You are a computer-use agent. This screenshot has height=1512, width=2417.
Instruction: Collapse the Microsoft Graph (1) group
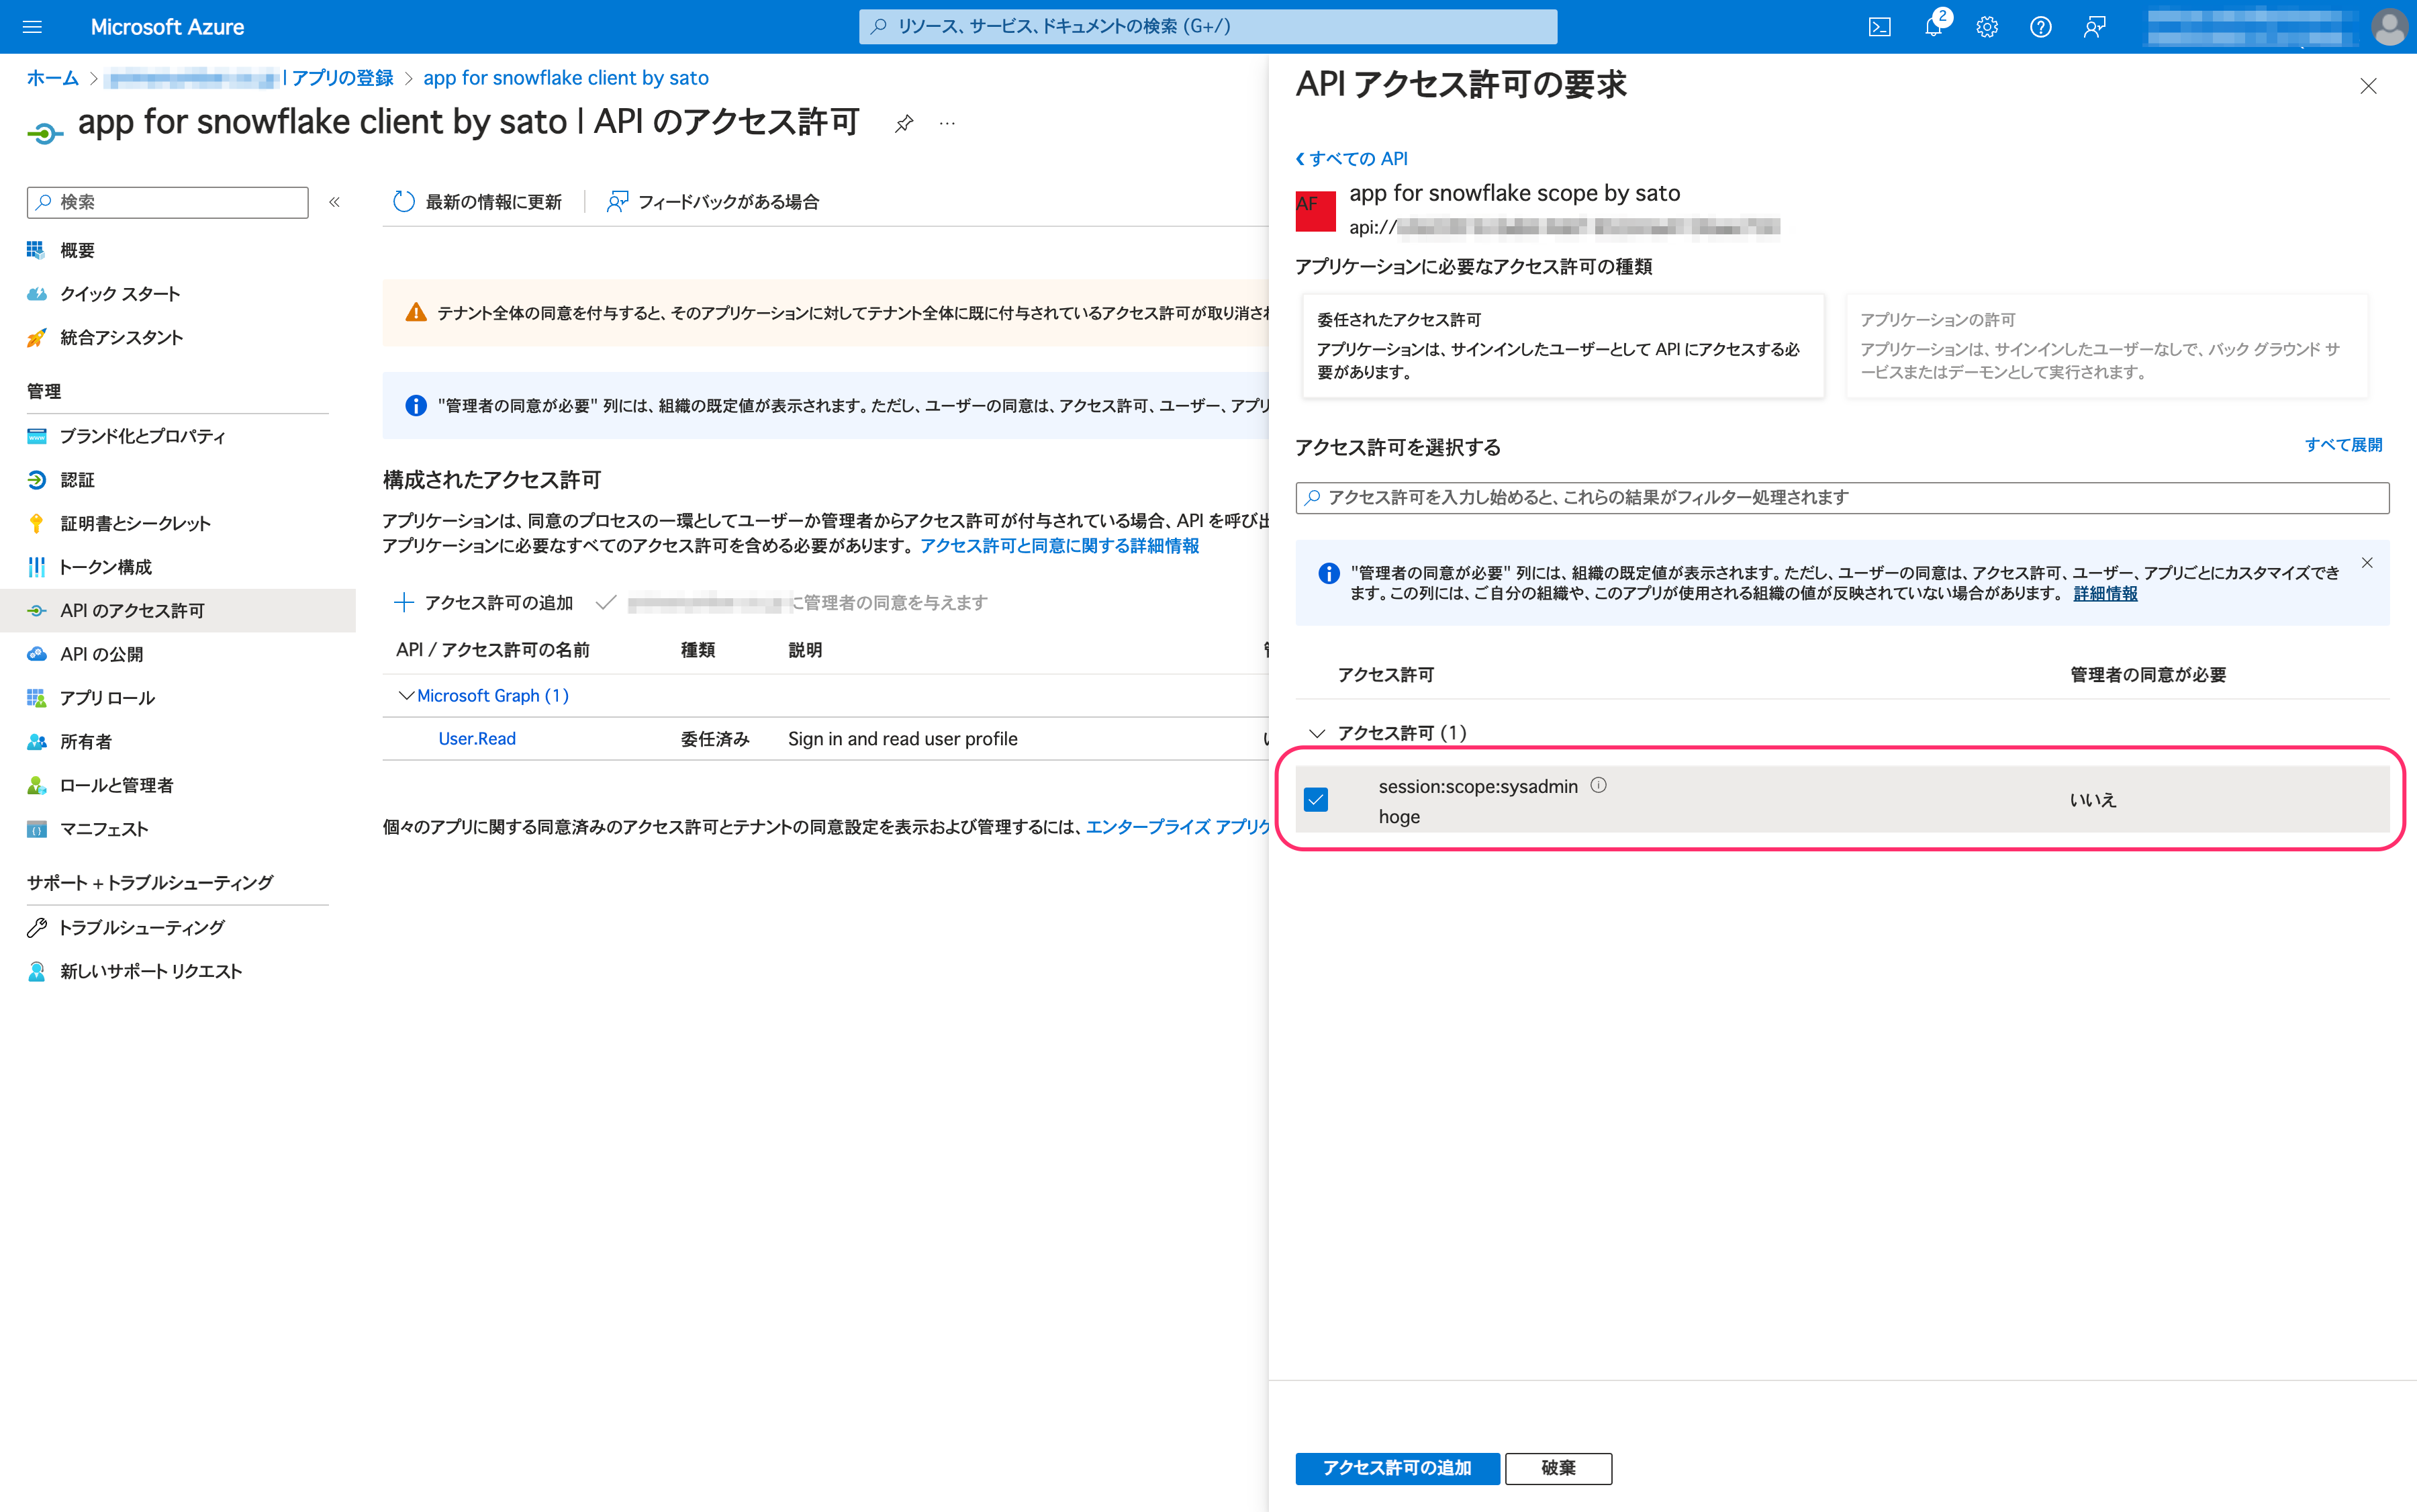[406, 695]
